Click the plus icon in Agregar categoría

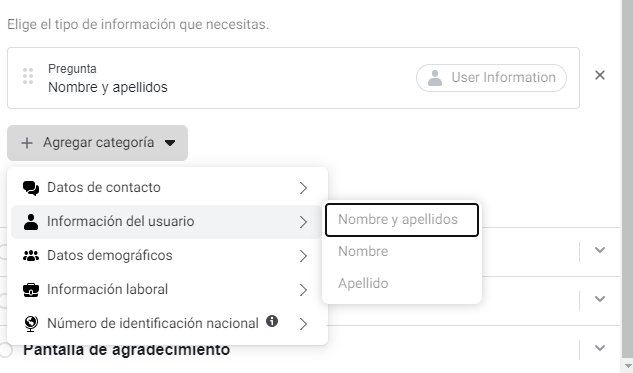pos(27,143)
